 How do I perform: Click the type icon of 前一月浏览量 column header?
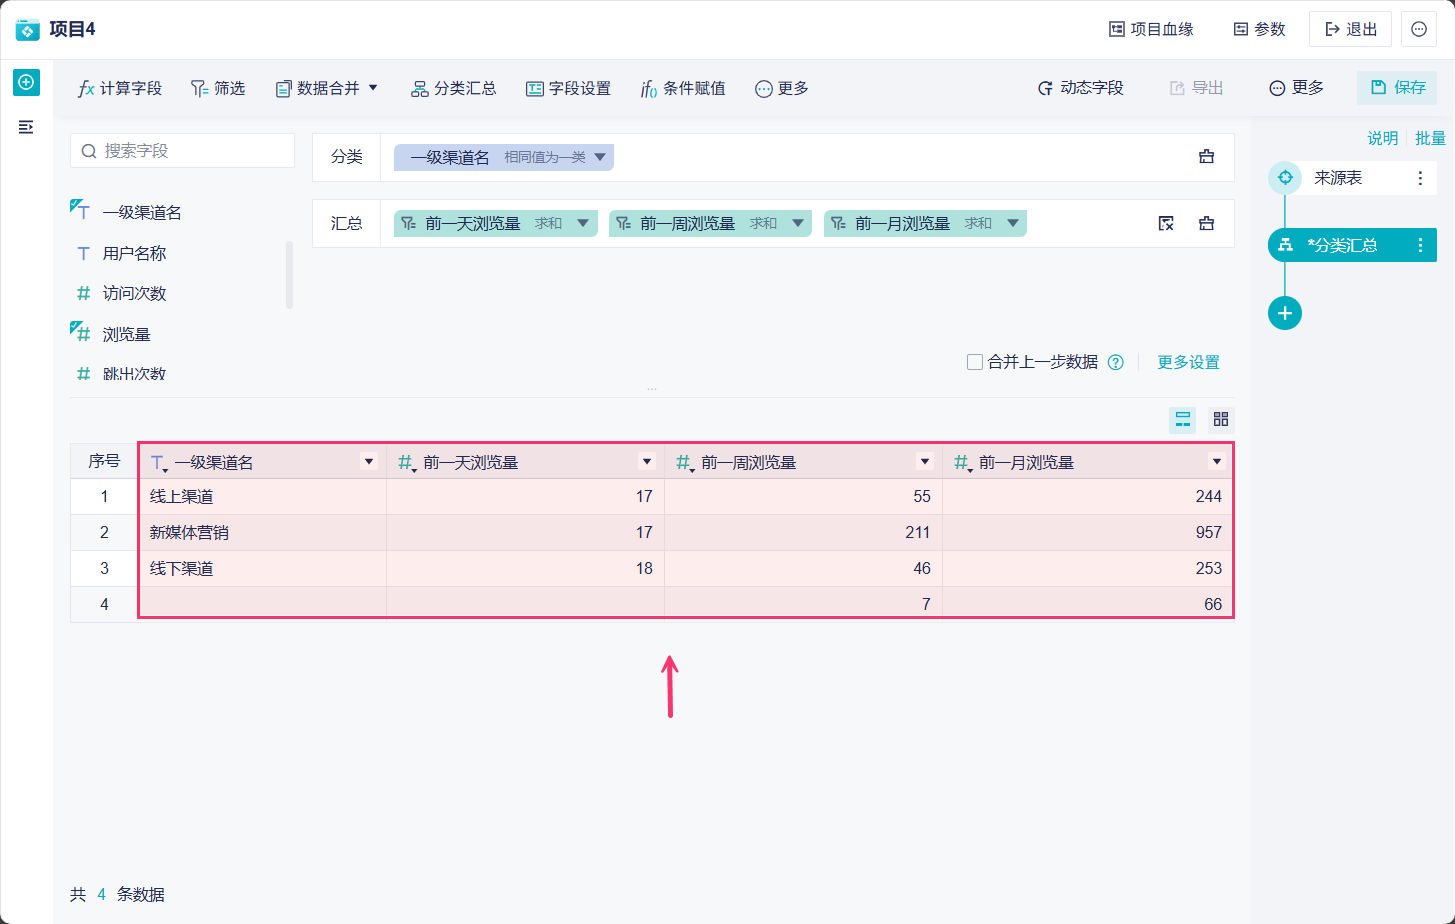(962, 462)
